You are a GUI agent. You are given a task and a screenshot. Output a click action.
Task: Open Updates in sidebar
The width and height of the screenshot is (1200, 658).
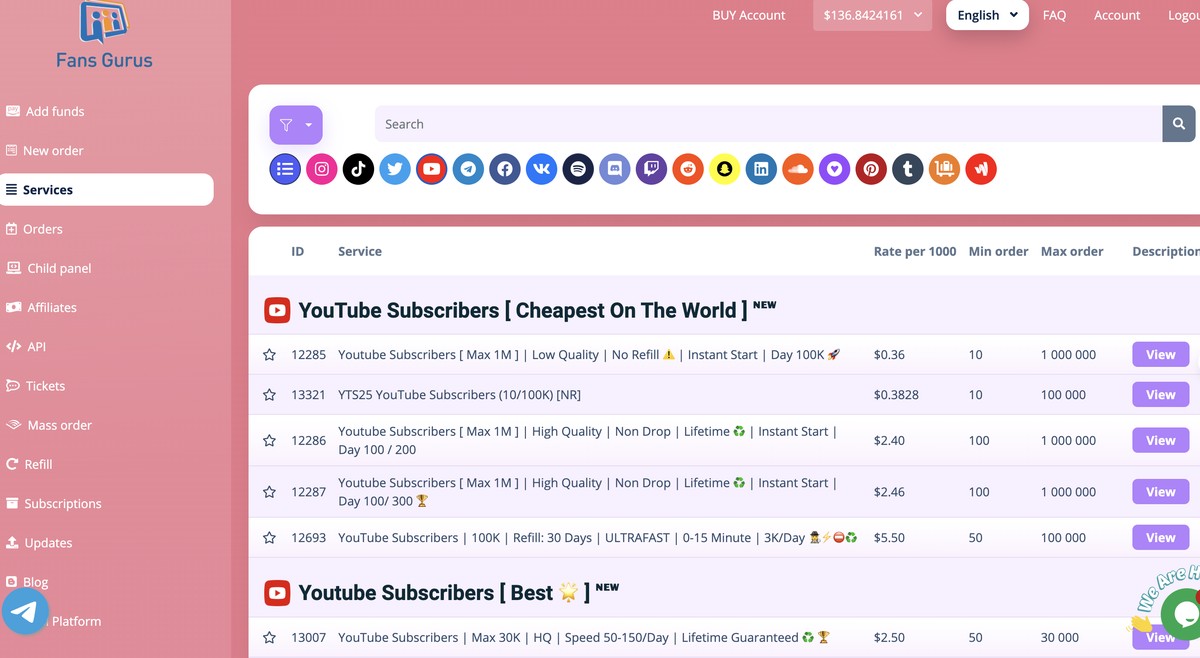tap(39, 543)
